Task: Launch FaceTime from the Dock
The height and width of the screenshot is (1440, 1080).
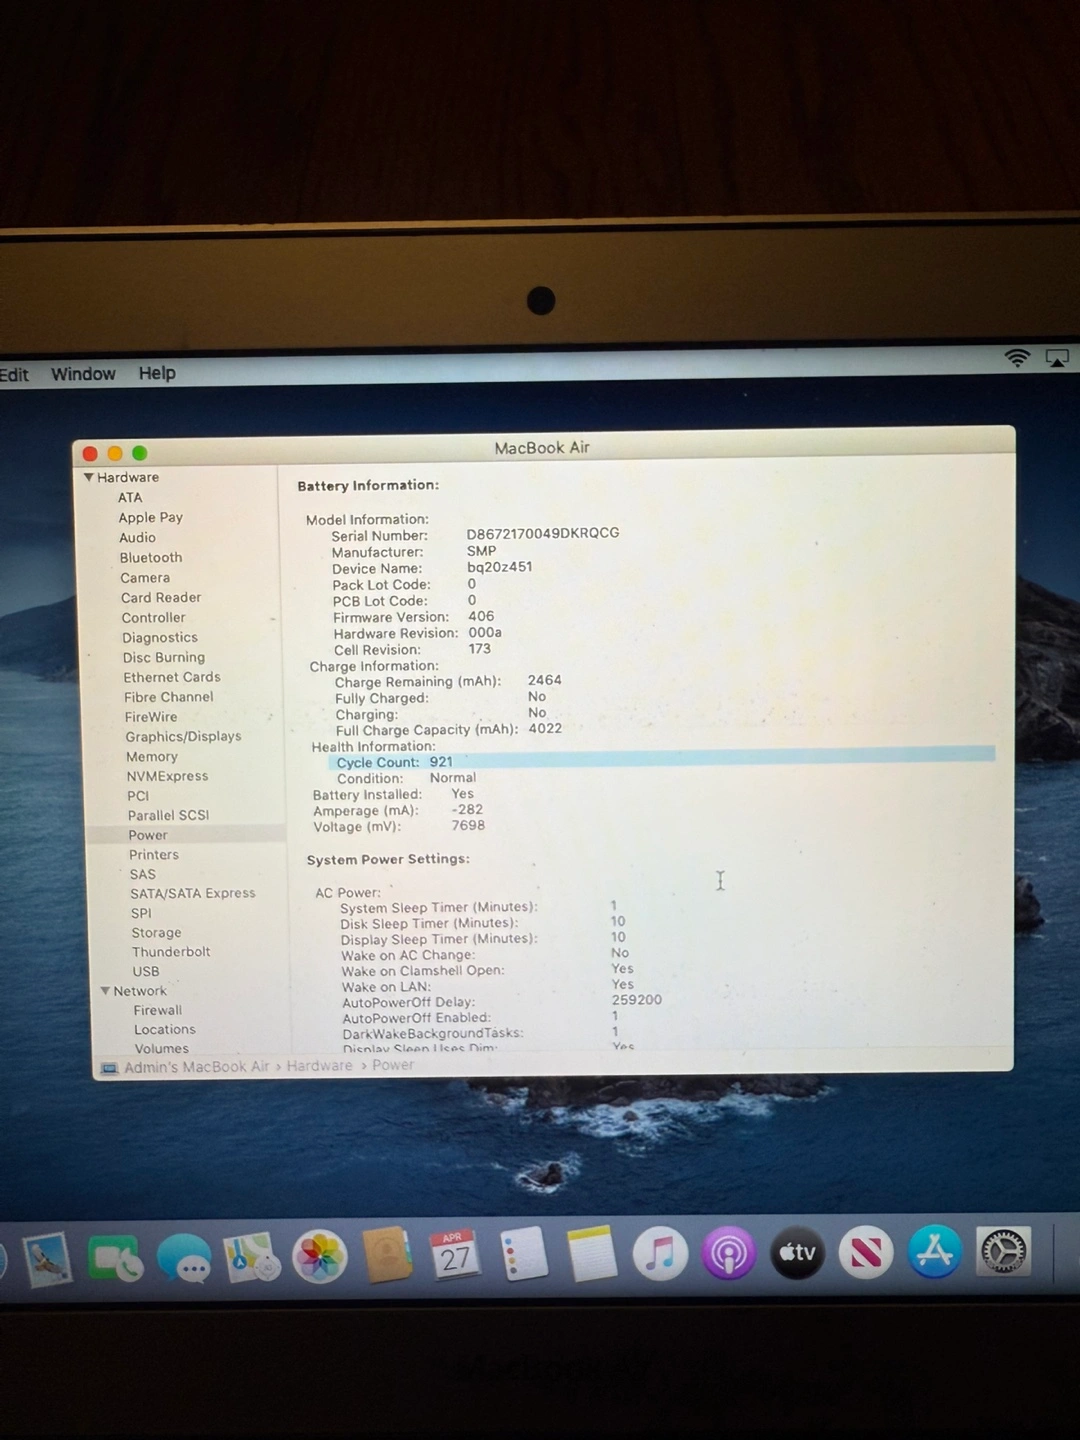Action: pos(116,1258)
